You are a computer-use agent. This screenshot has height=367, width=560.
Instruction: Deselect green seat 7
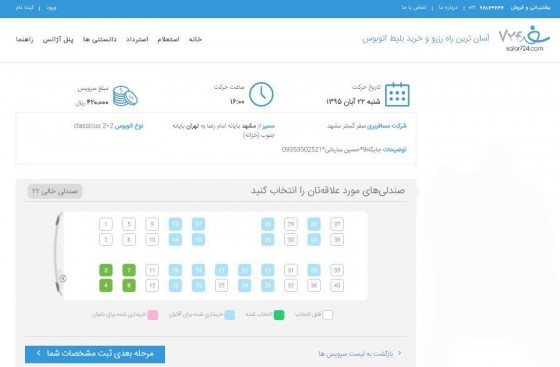pos(129,270)
